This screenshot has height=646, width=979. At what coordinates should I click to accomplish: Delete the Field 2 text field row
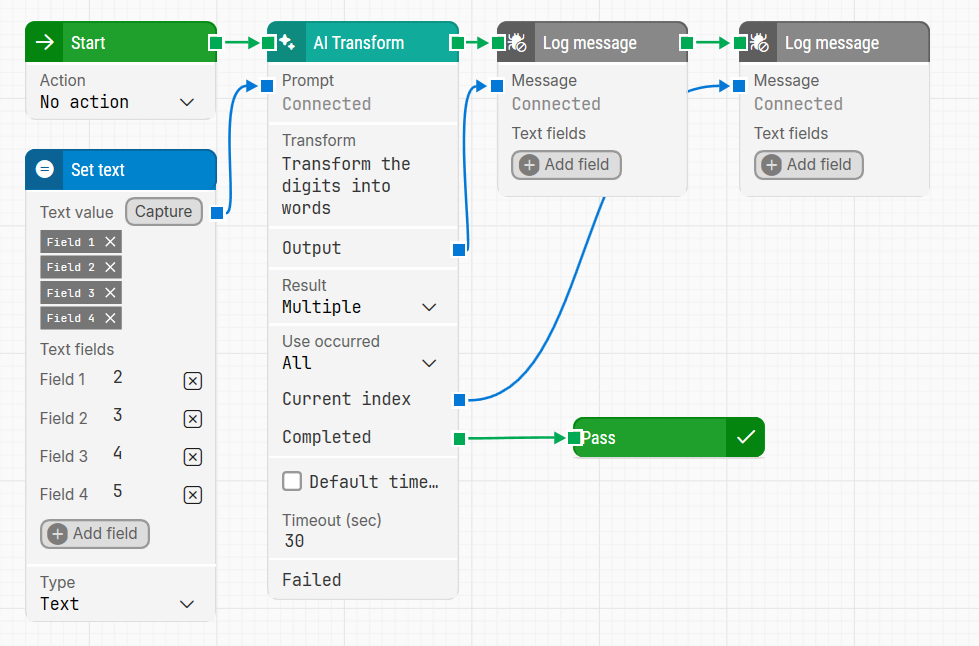coord(193,419)
